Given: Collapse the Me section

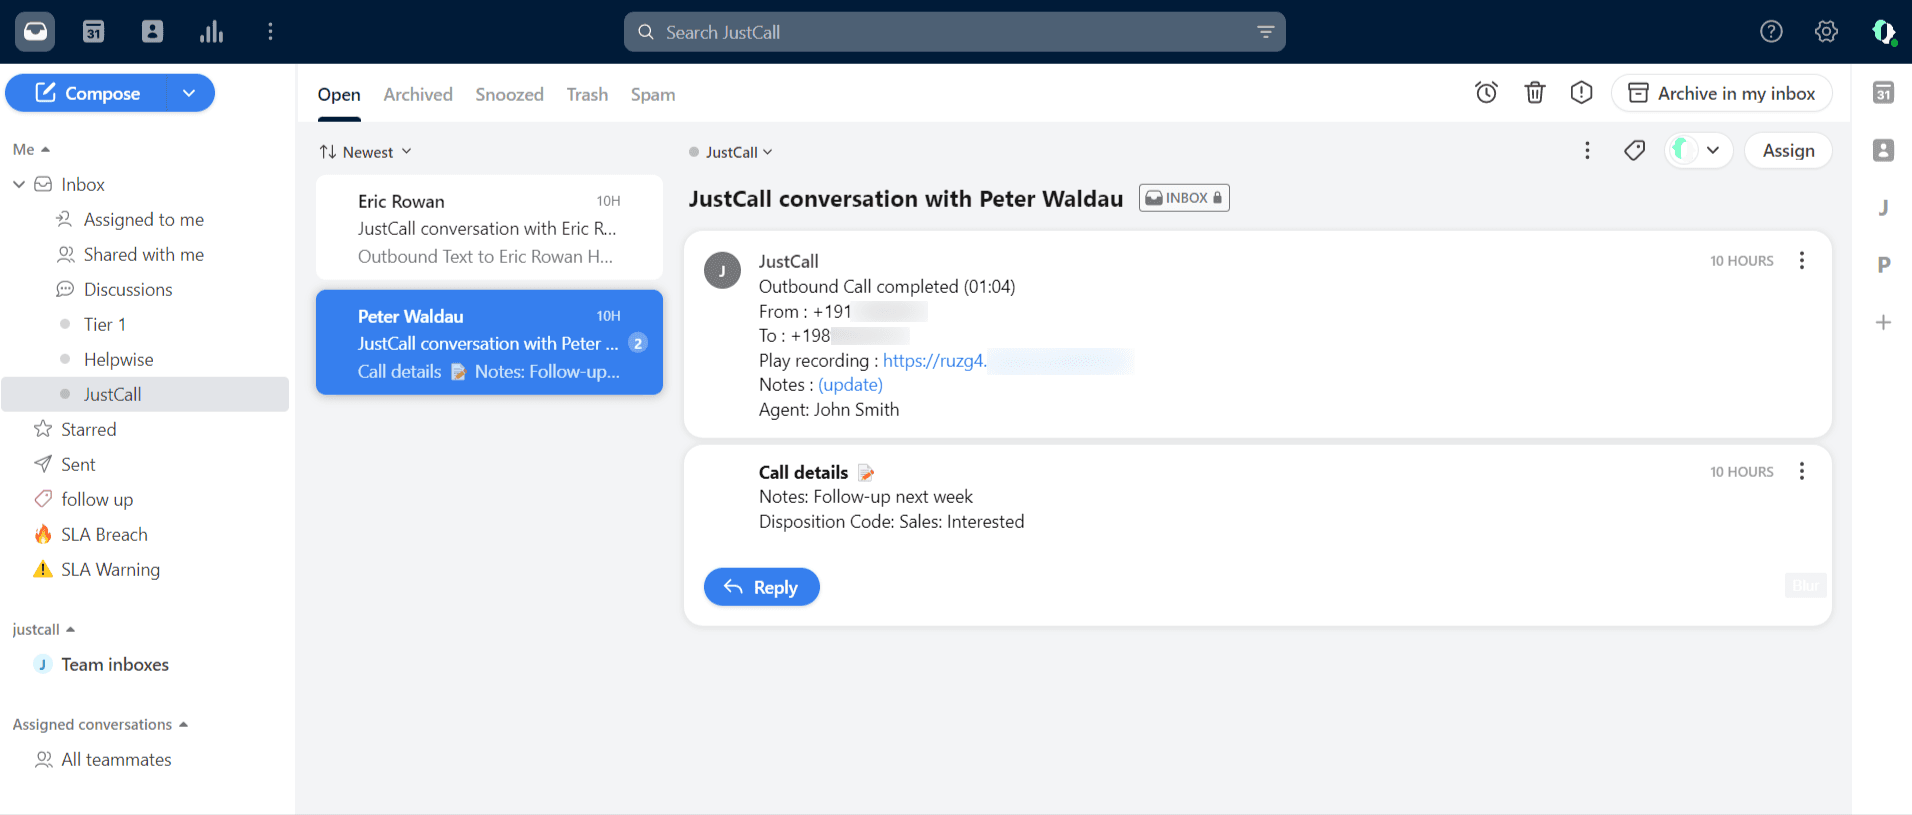Looking at the screenshot, I should pyautogui.click(x=31, y=149).
